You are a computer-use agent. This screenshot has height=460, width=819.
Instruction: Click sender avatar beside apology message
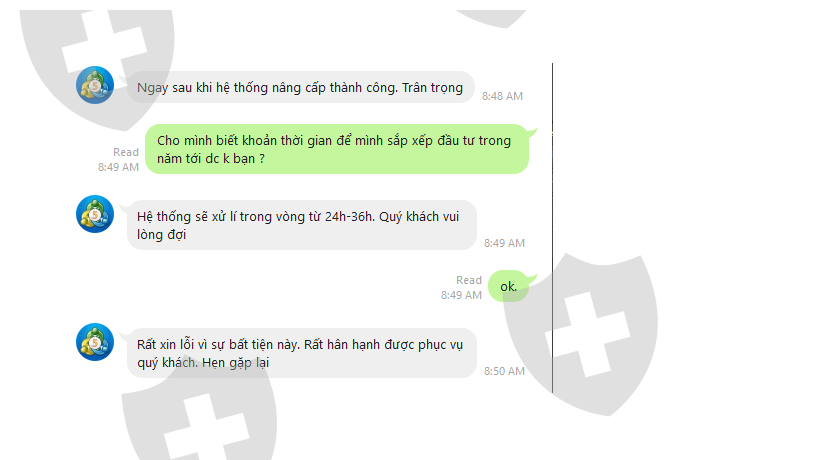pyautogui.click(x=95, y=342)
